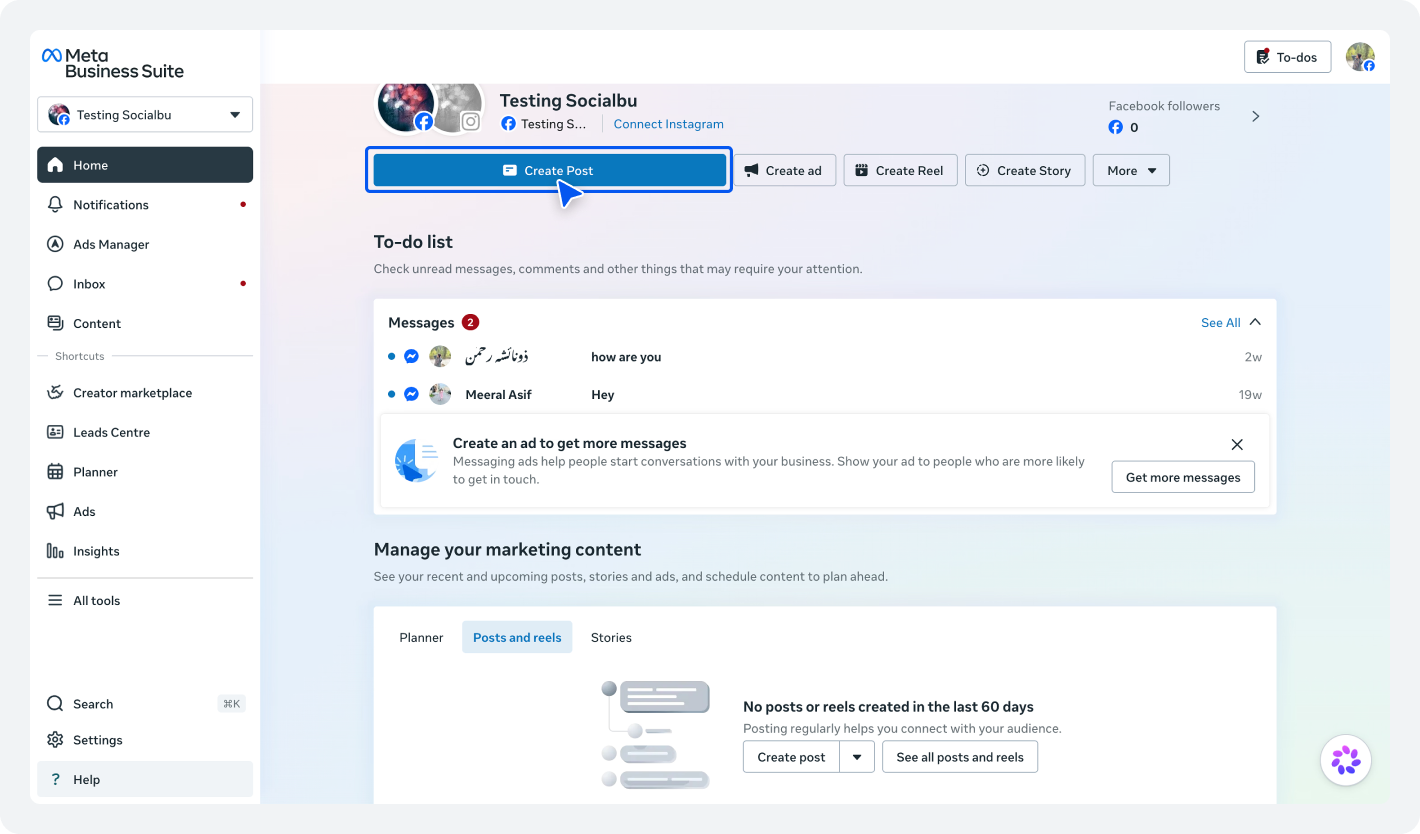The height and width of the screenshot is (834, 1420).
Task: Switch to the Stories tab
Action: point(611,637)
